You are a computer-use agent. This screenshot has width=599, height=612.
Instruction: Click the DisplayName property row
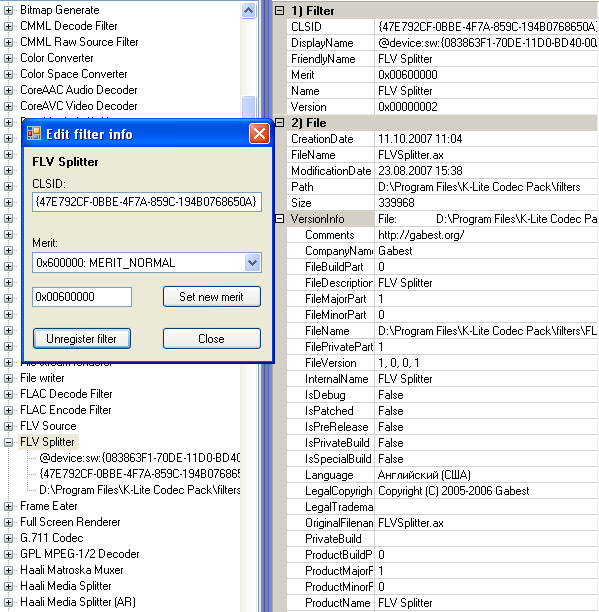click(x=442, y=43)
